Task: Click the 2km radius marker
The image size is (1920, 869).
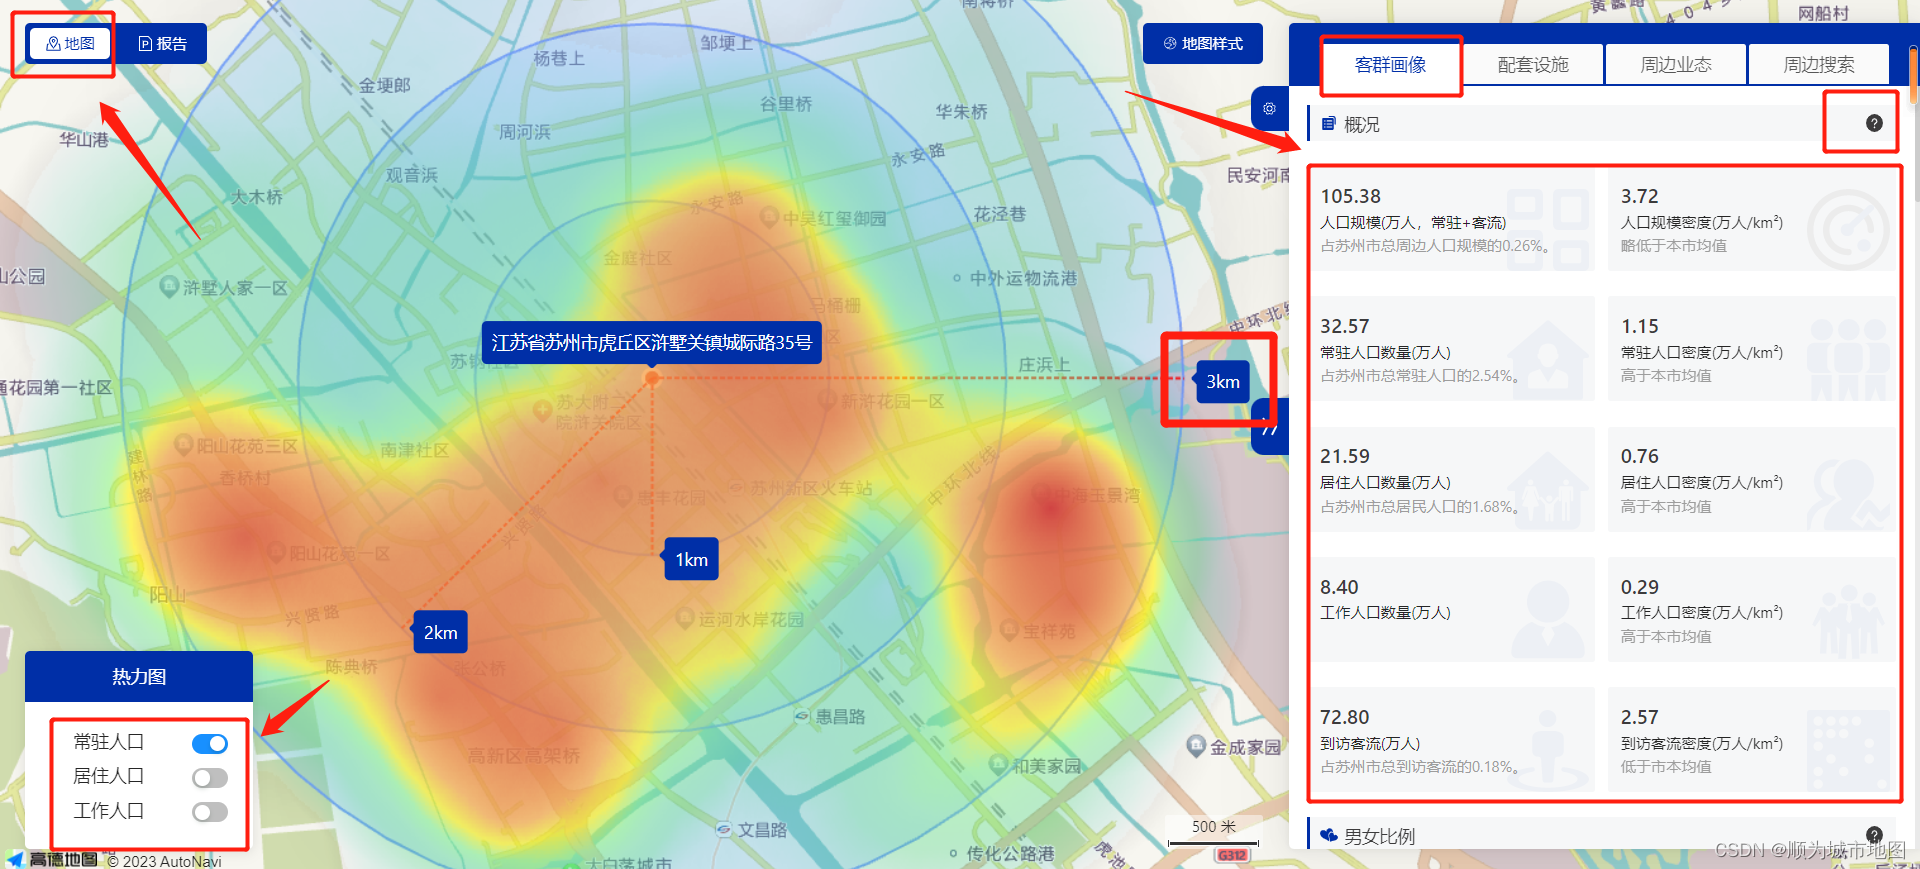Action: (440, 632)
